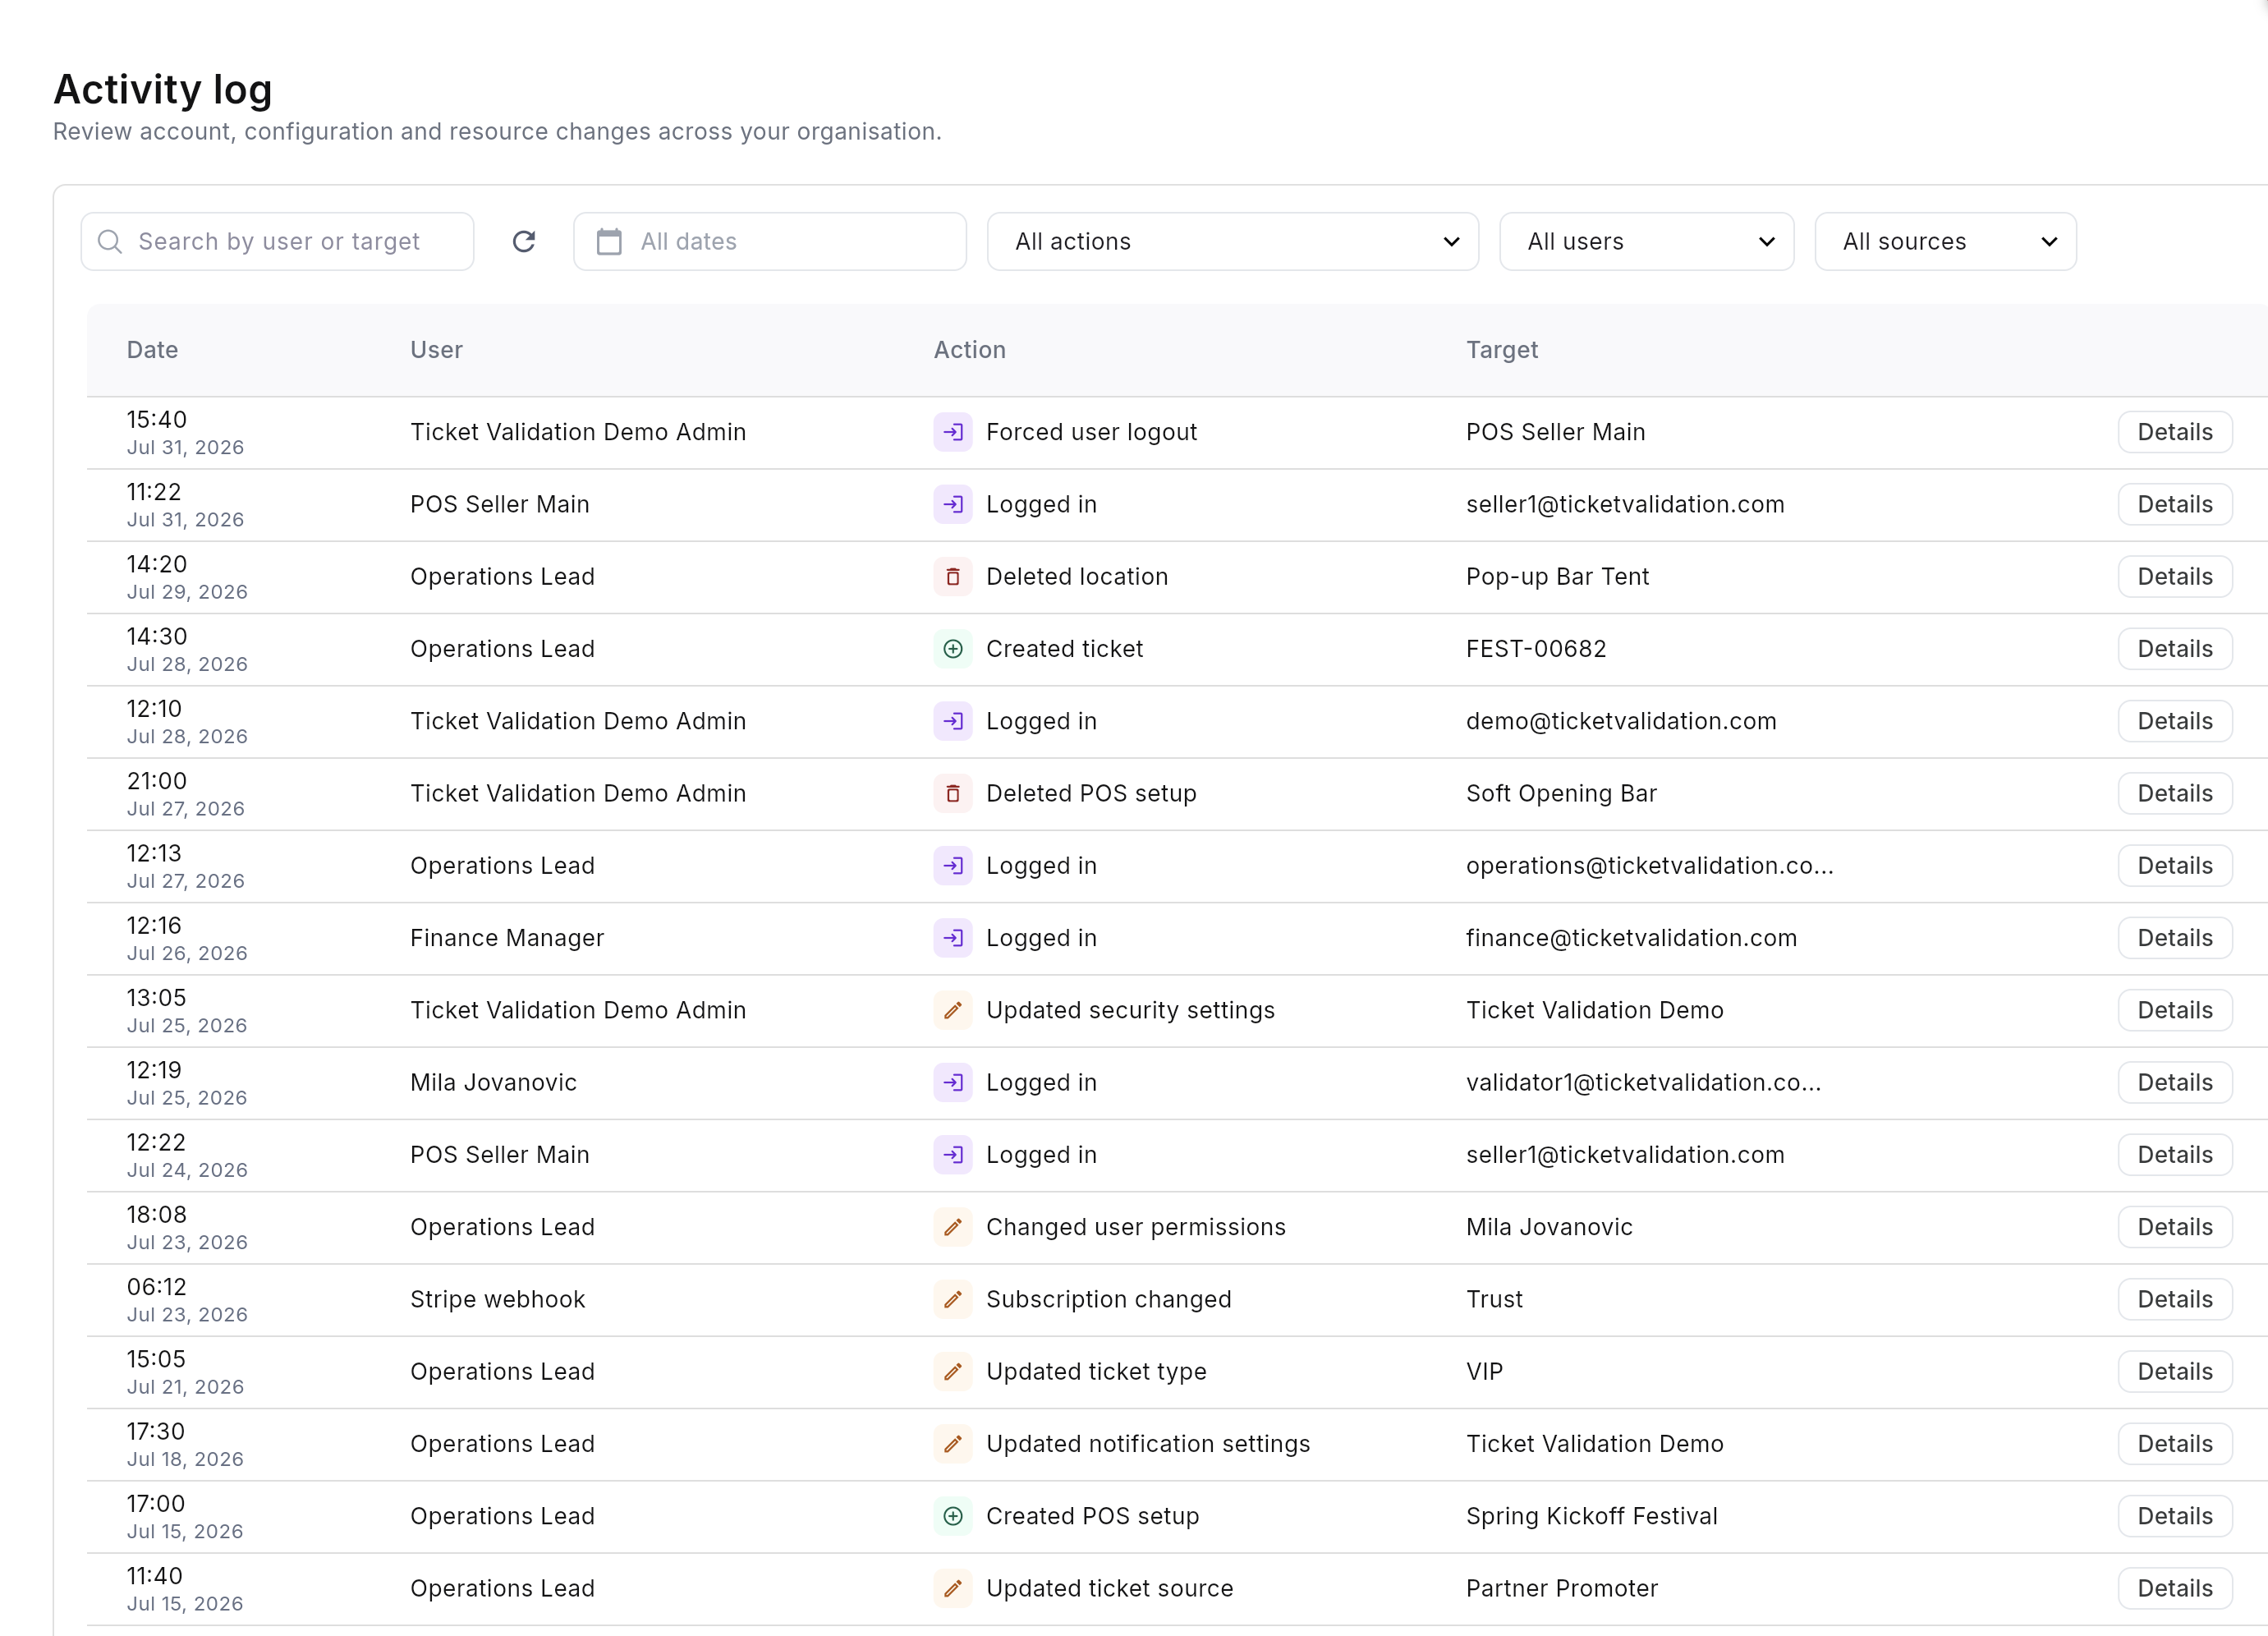Click login icon in Mila Jovanovic 12:19 row
This screenshot has height=1636, width=2268.
pyautogui.click(x=953, y=1083)
